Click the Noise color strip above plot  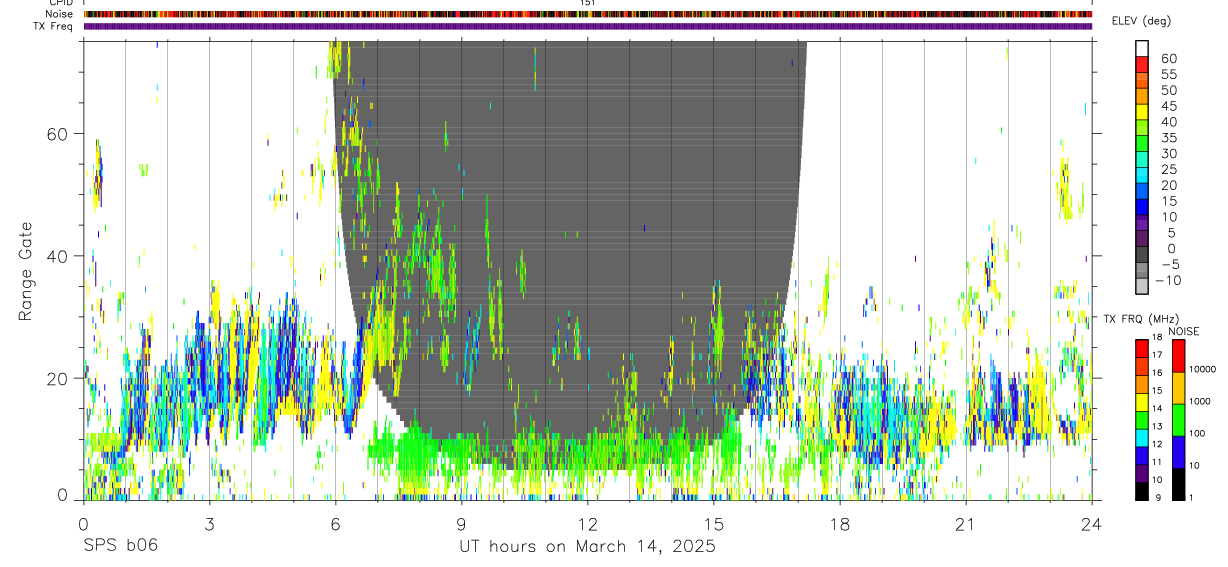click(588, 15)
